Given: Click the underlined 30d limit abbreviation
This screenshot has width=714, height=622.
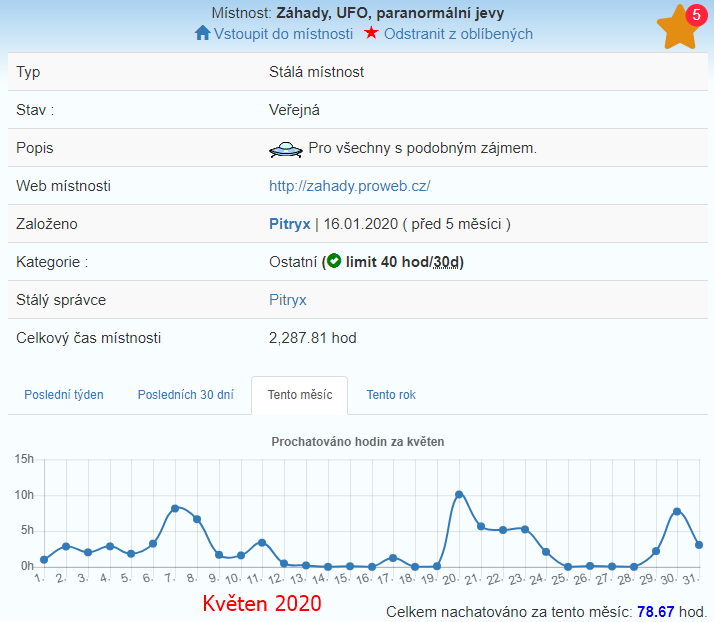Looking at the screenshot, I should point(446,262).
